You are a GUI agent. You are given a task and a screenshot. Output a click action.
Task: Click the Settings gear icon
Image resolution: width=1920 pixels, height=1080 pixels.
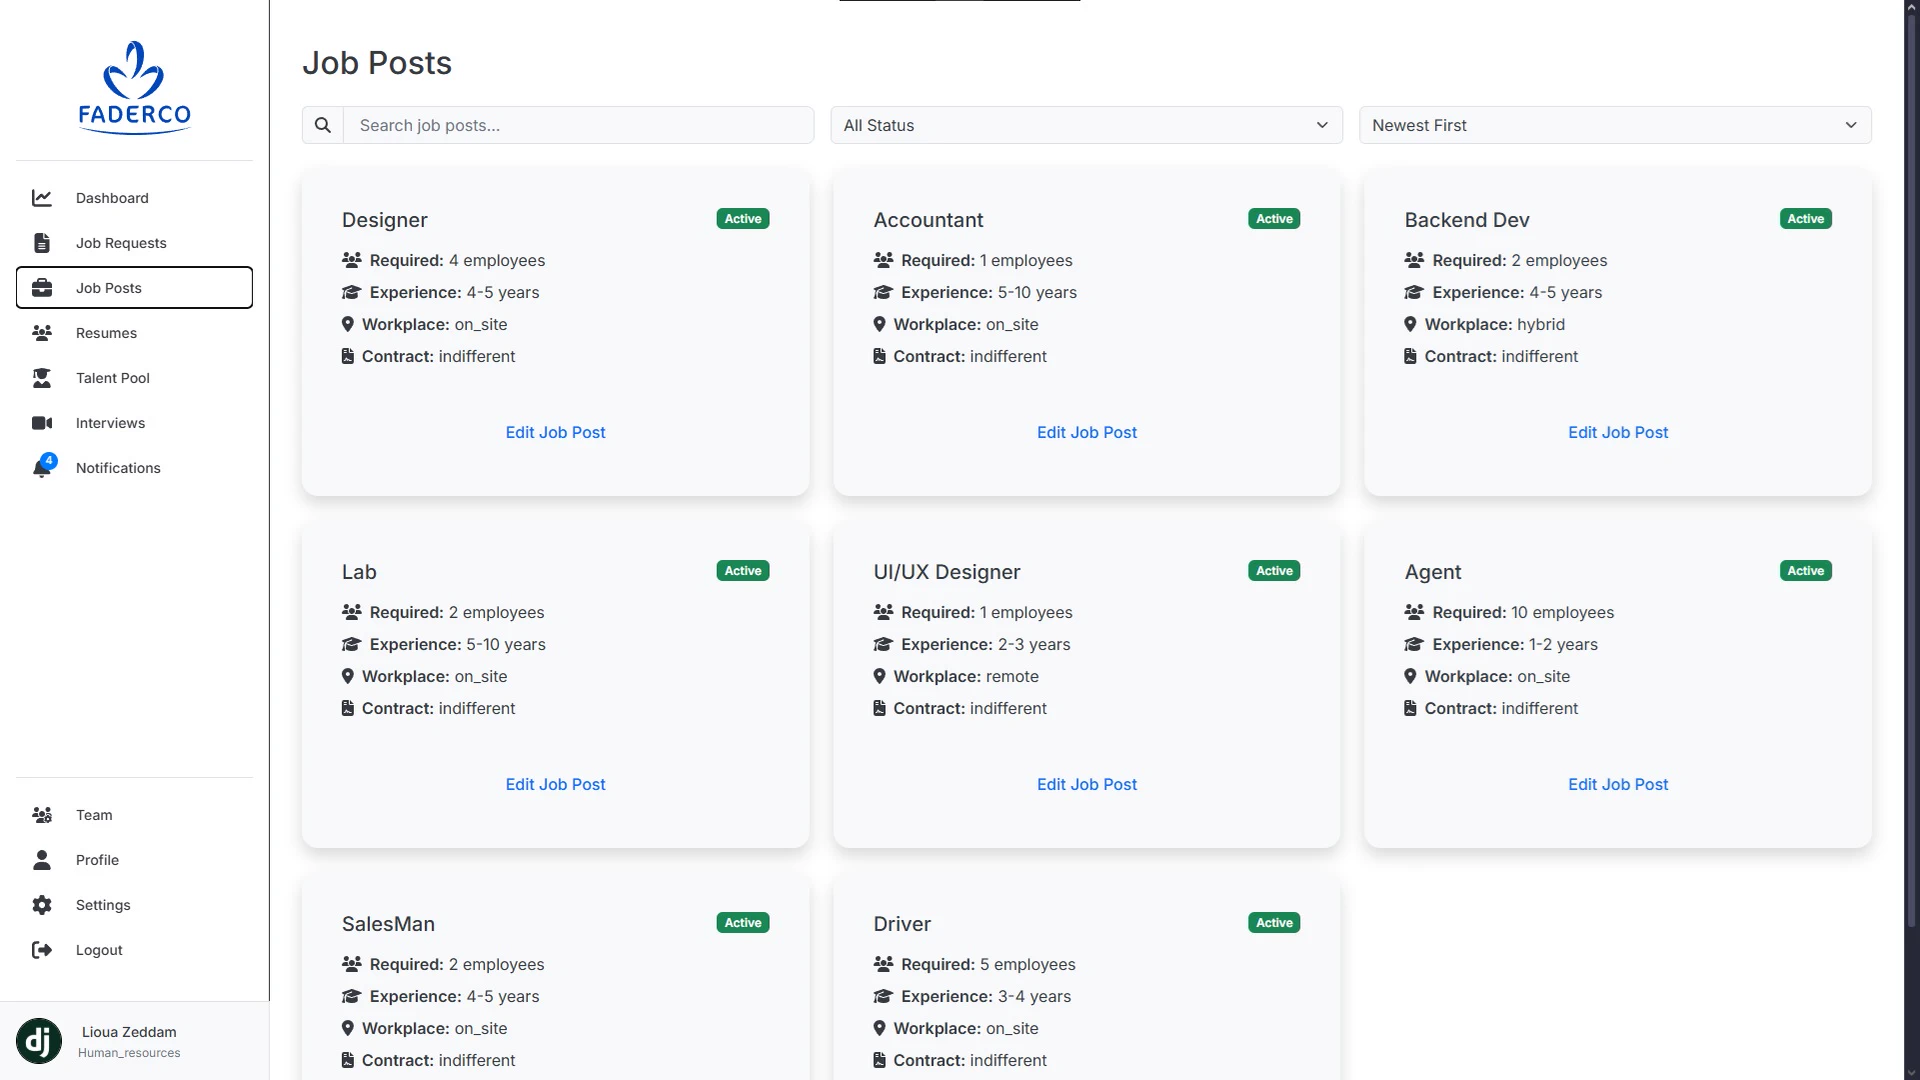(42, 905)
